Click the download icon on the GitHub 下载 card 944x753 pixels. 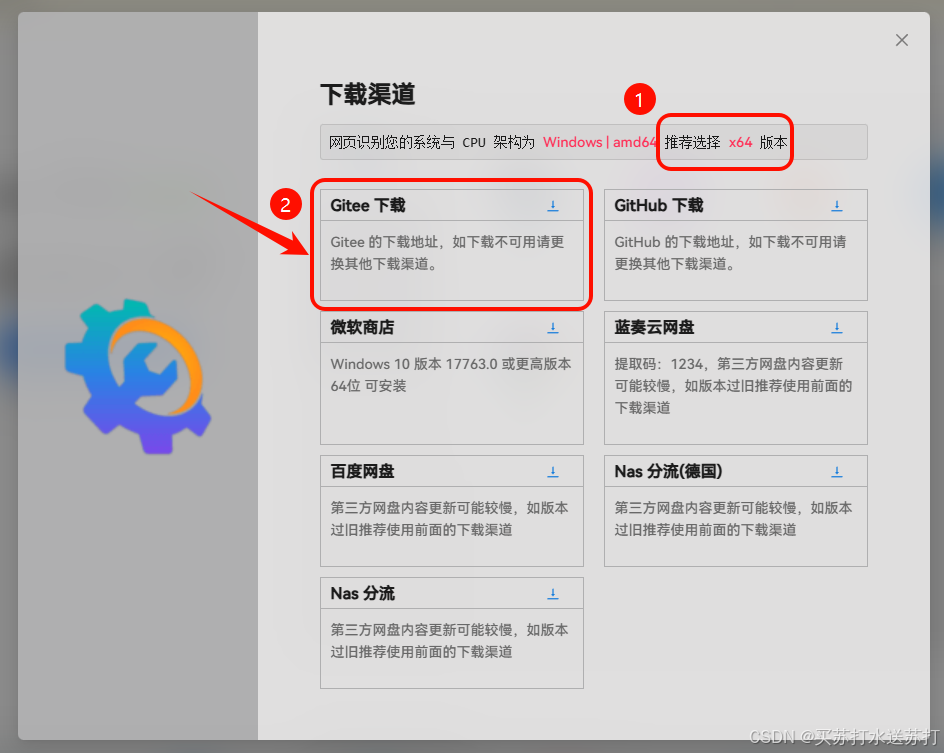(x=836, y=206)
